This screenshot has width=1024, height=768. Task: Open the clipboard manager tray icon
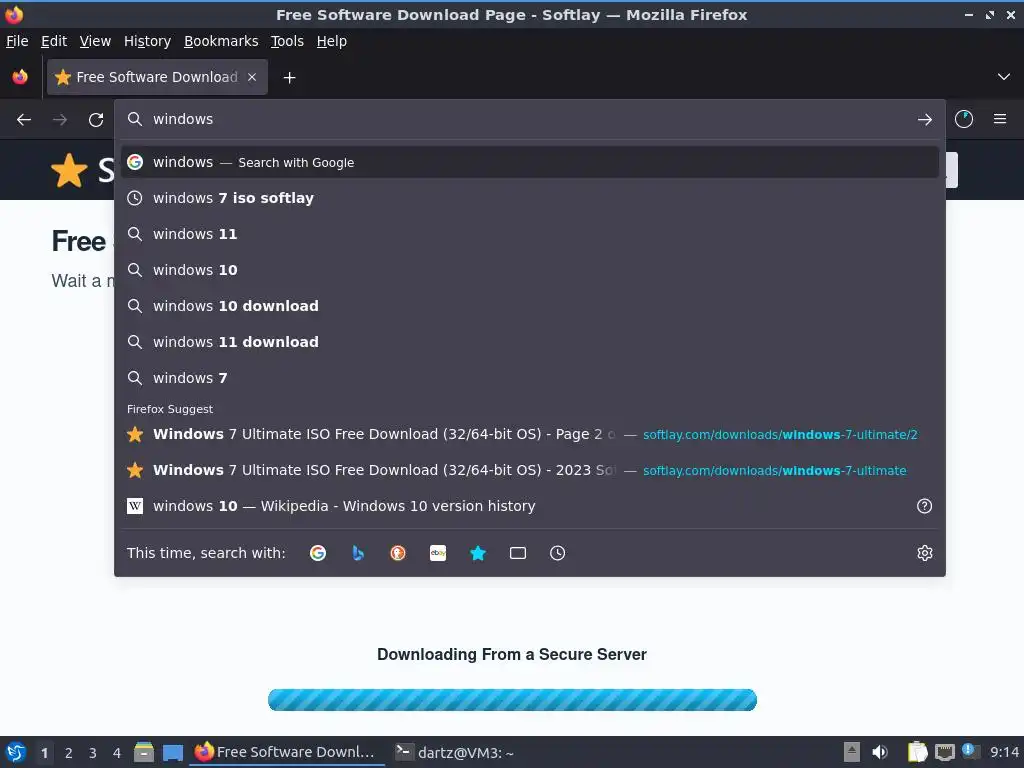click(x=918, y=752)
